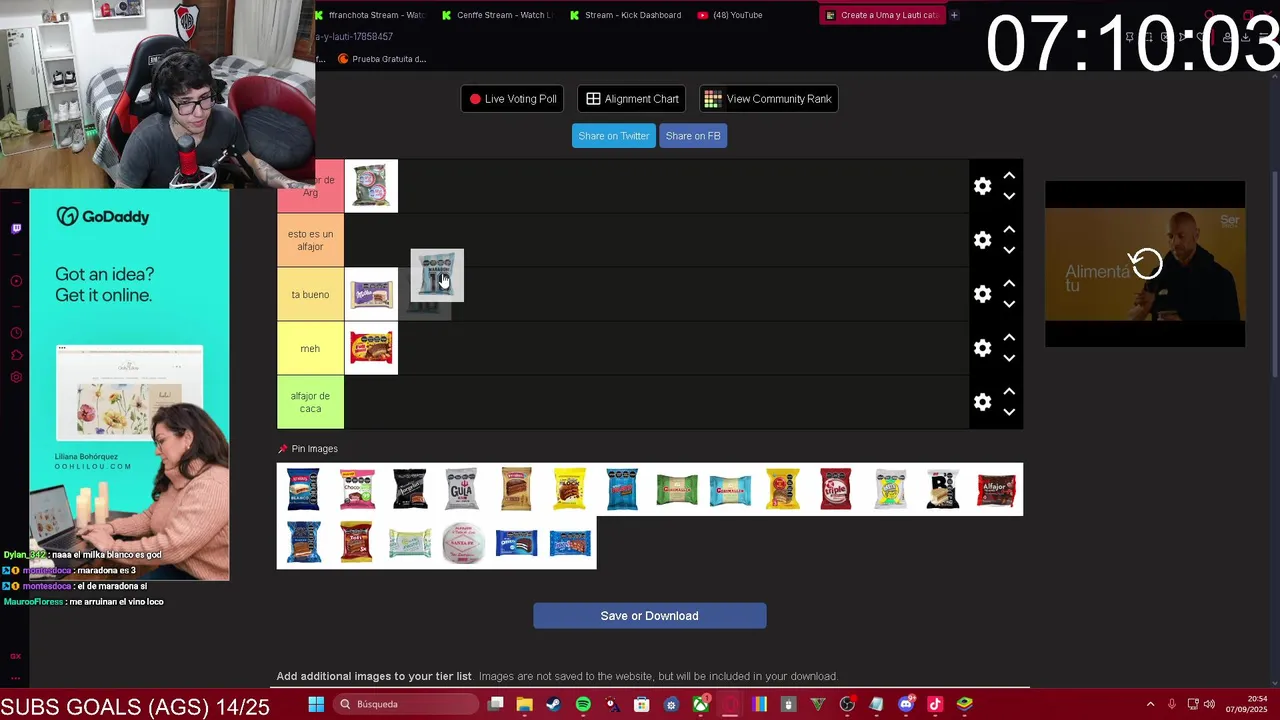Switch to the Cenffe Stream tab

pyautogui.click(x=497, y=15)
